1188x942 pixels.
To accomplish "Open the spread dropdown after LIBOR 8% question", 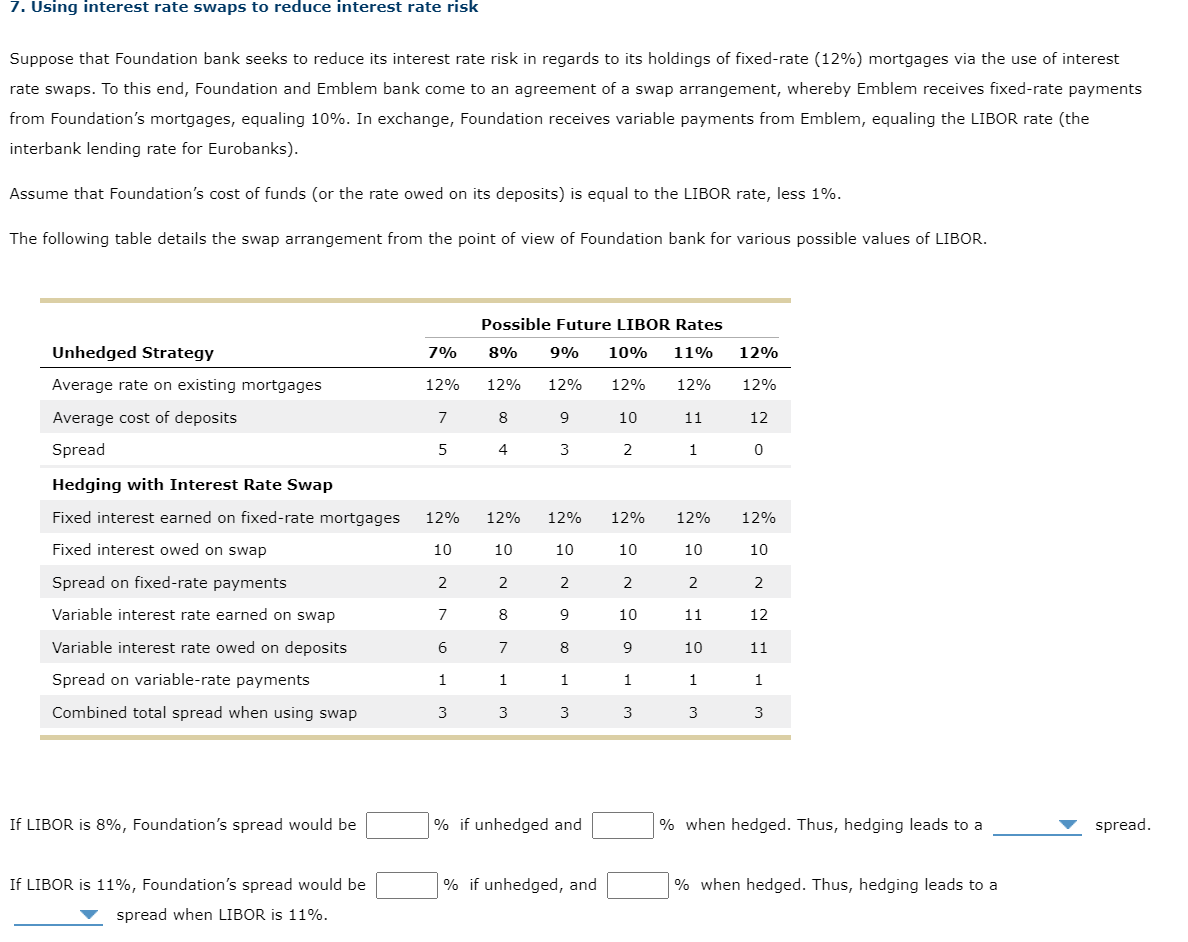I will pos(1037,825).
